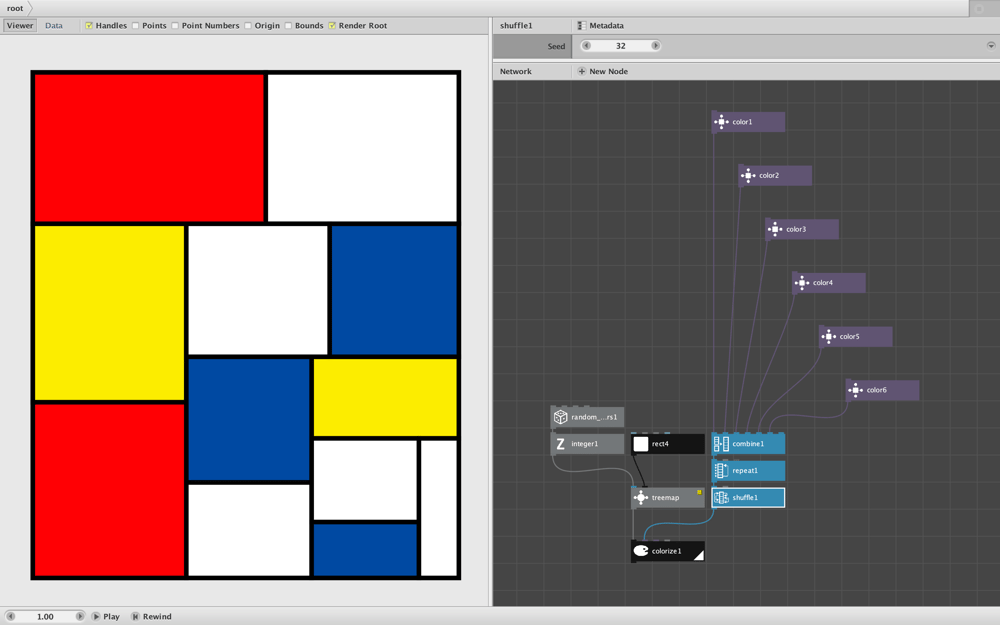Decrease the frame number with left arrow
The image size is (1000, 625).
[x=10, y=617]
